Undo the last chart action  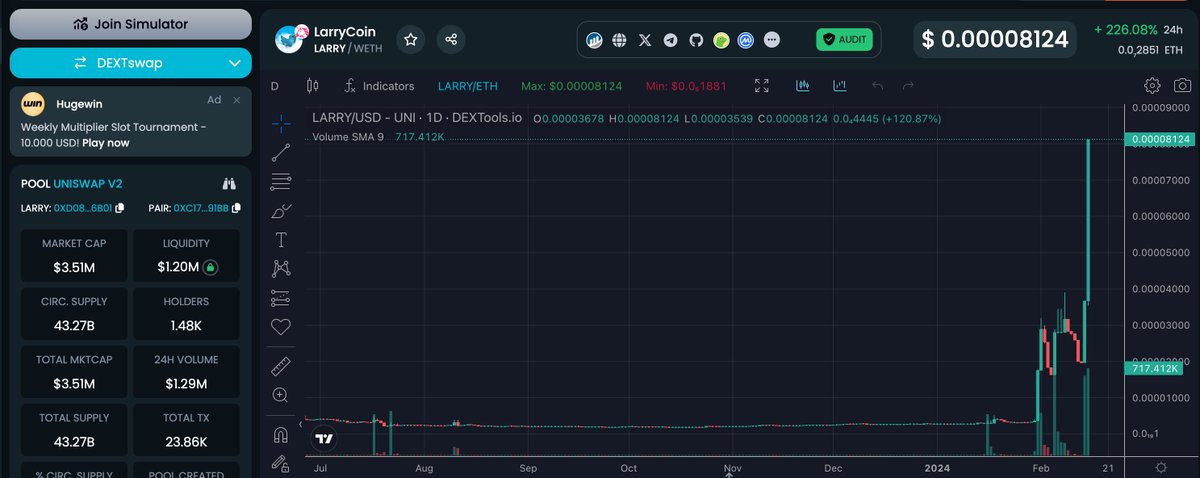click(878, 86)
